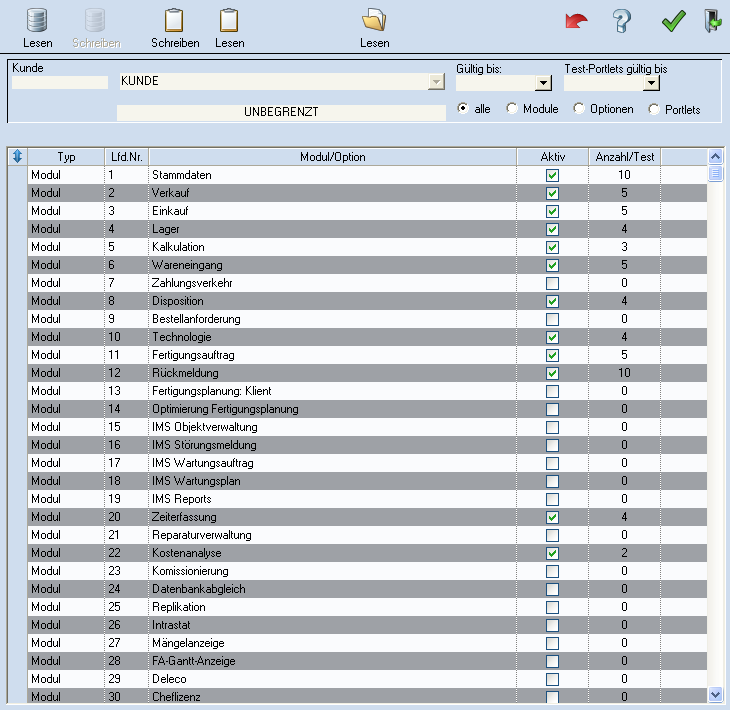Click the red undo arrow icon
Image resolution: width=730 pixels, height=710 pixels.
pos(576,21)
